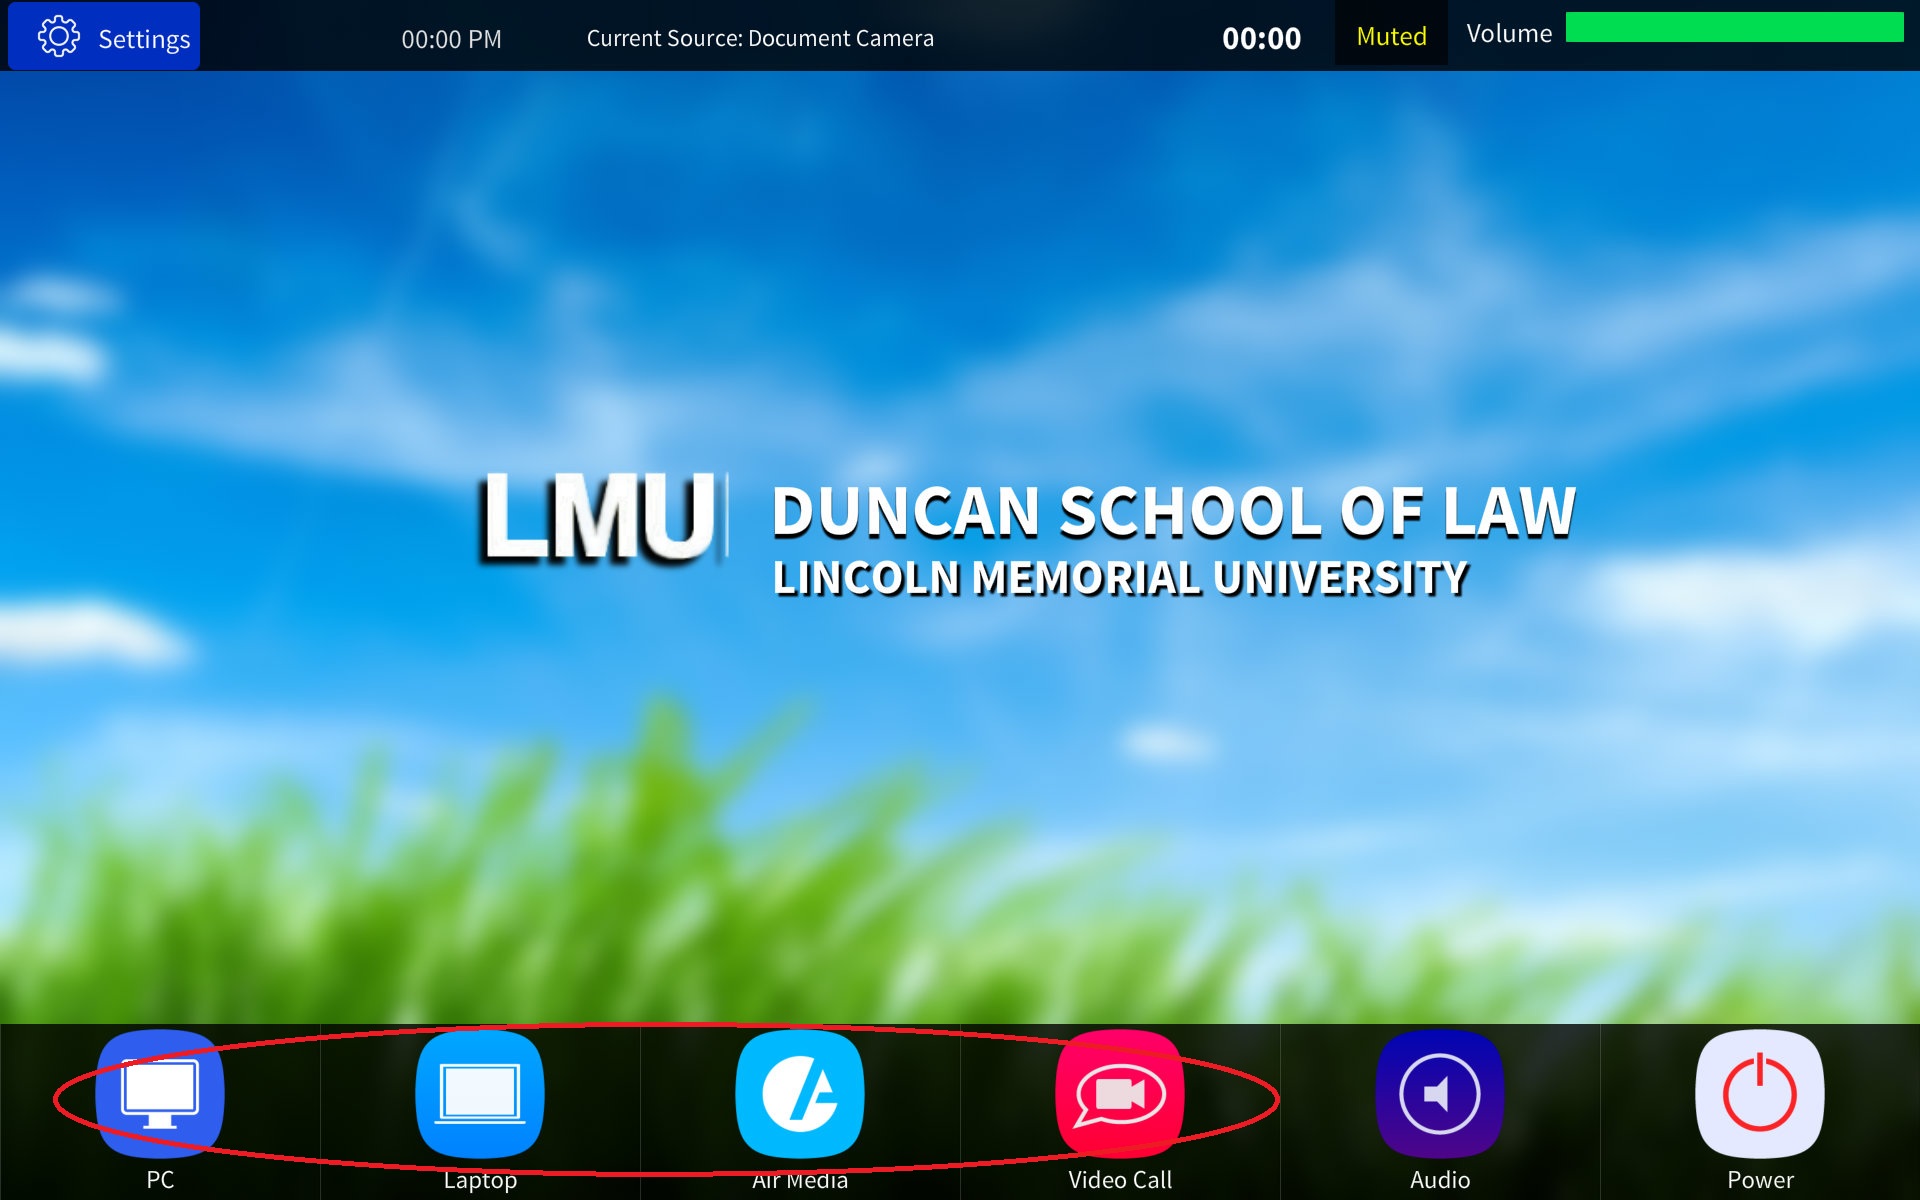This screenshot has width=1920, height=1200.
Task: Click the Volume label
Action: pos(1509,34)
